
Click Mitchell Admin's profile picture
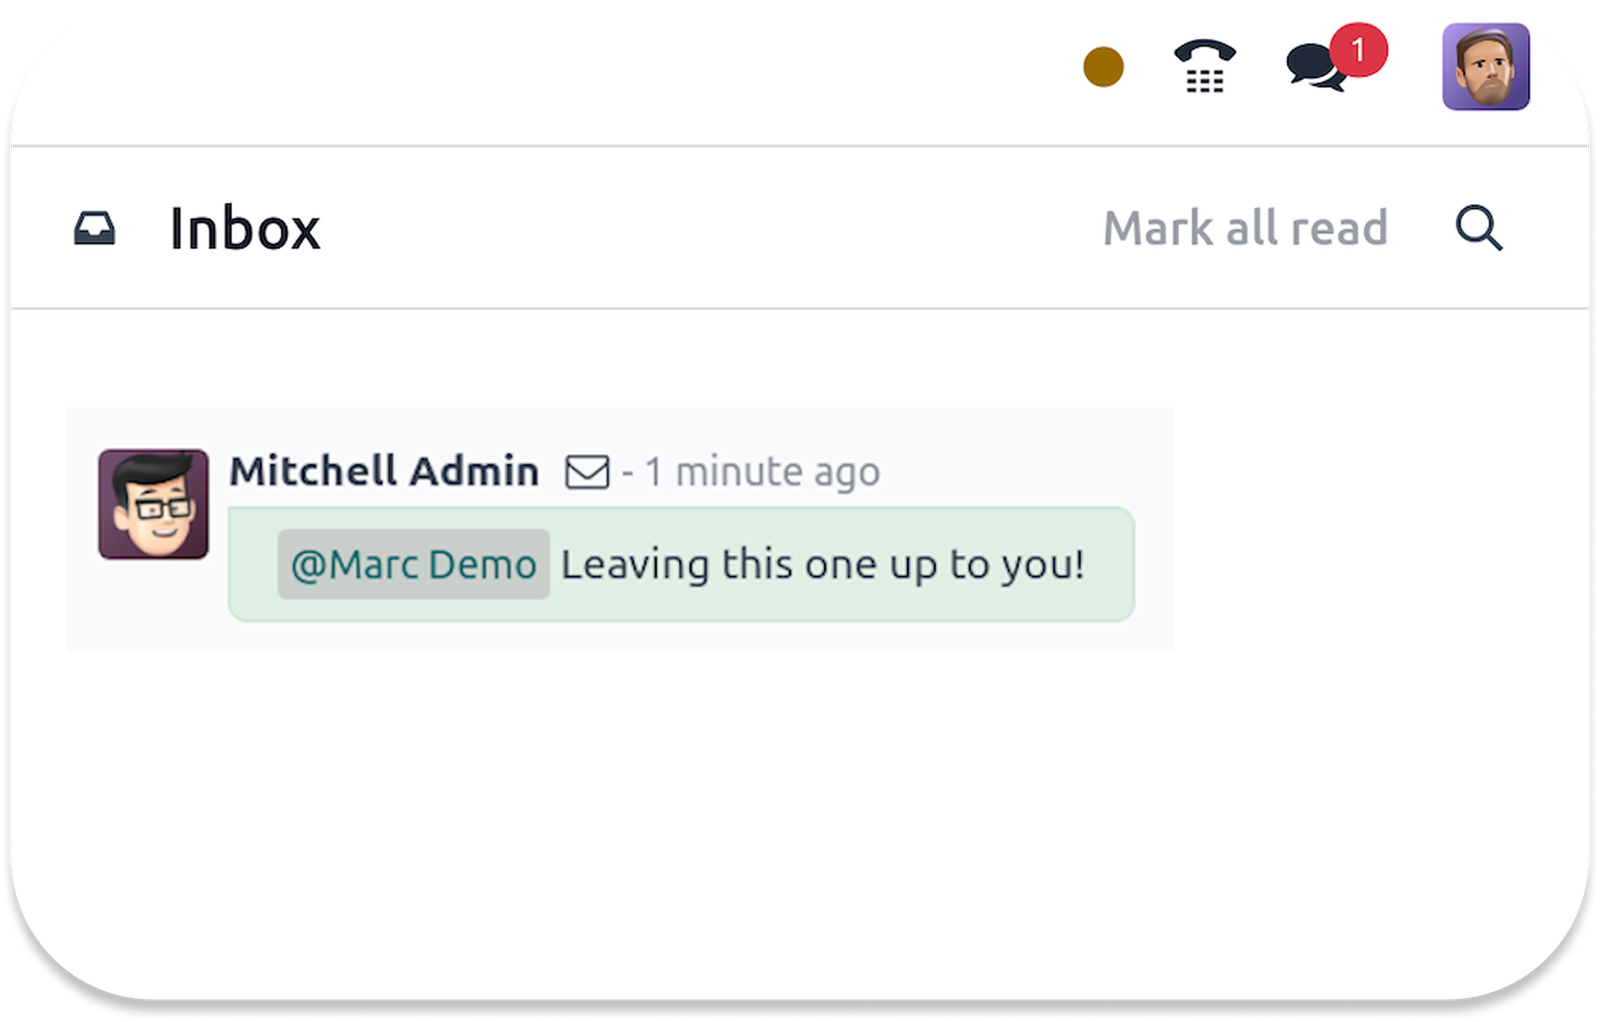[x=153, y=504]
